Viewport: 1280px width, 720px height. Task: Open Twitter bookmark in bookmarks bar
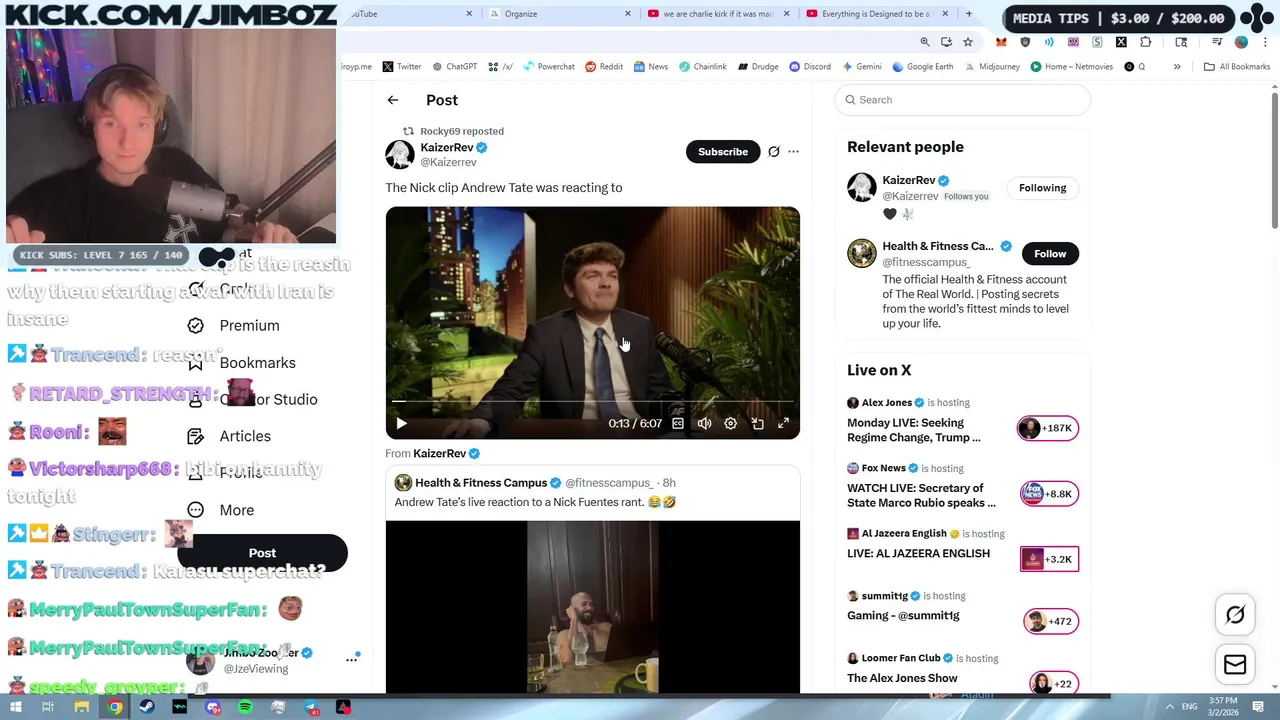click(x=402, y=67)
